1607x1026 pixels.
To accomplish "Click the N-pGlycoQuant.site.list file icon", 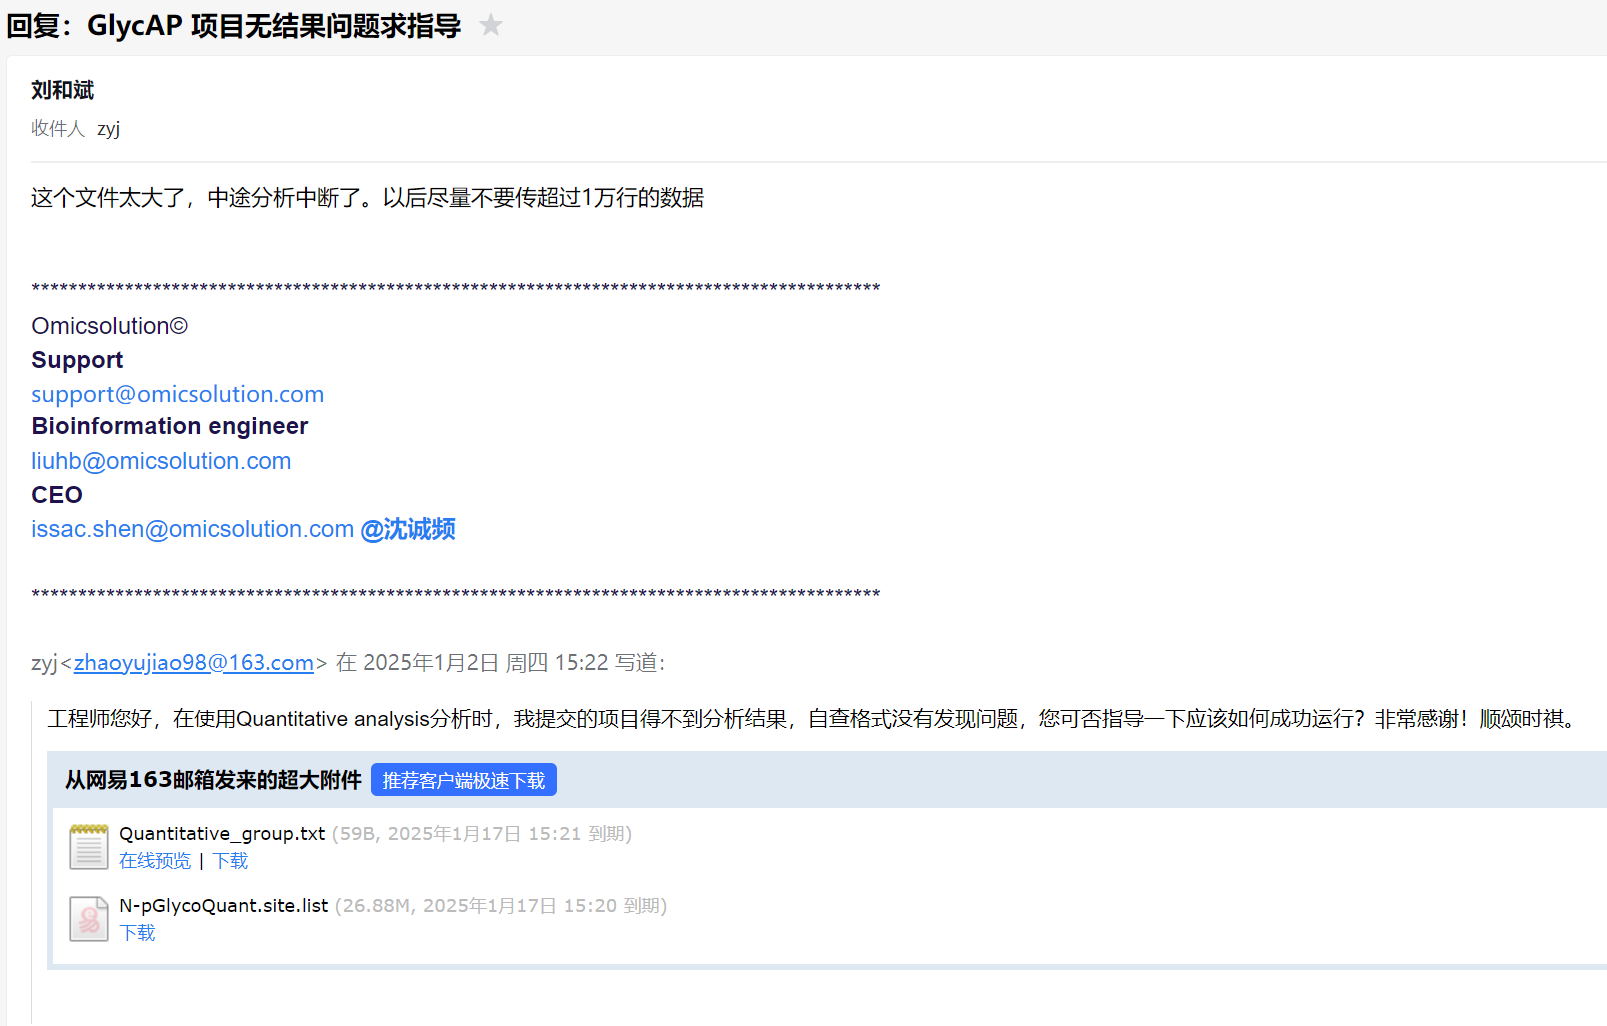I will (89, 918).
